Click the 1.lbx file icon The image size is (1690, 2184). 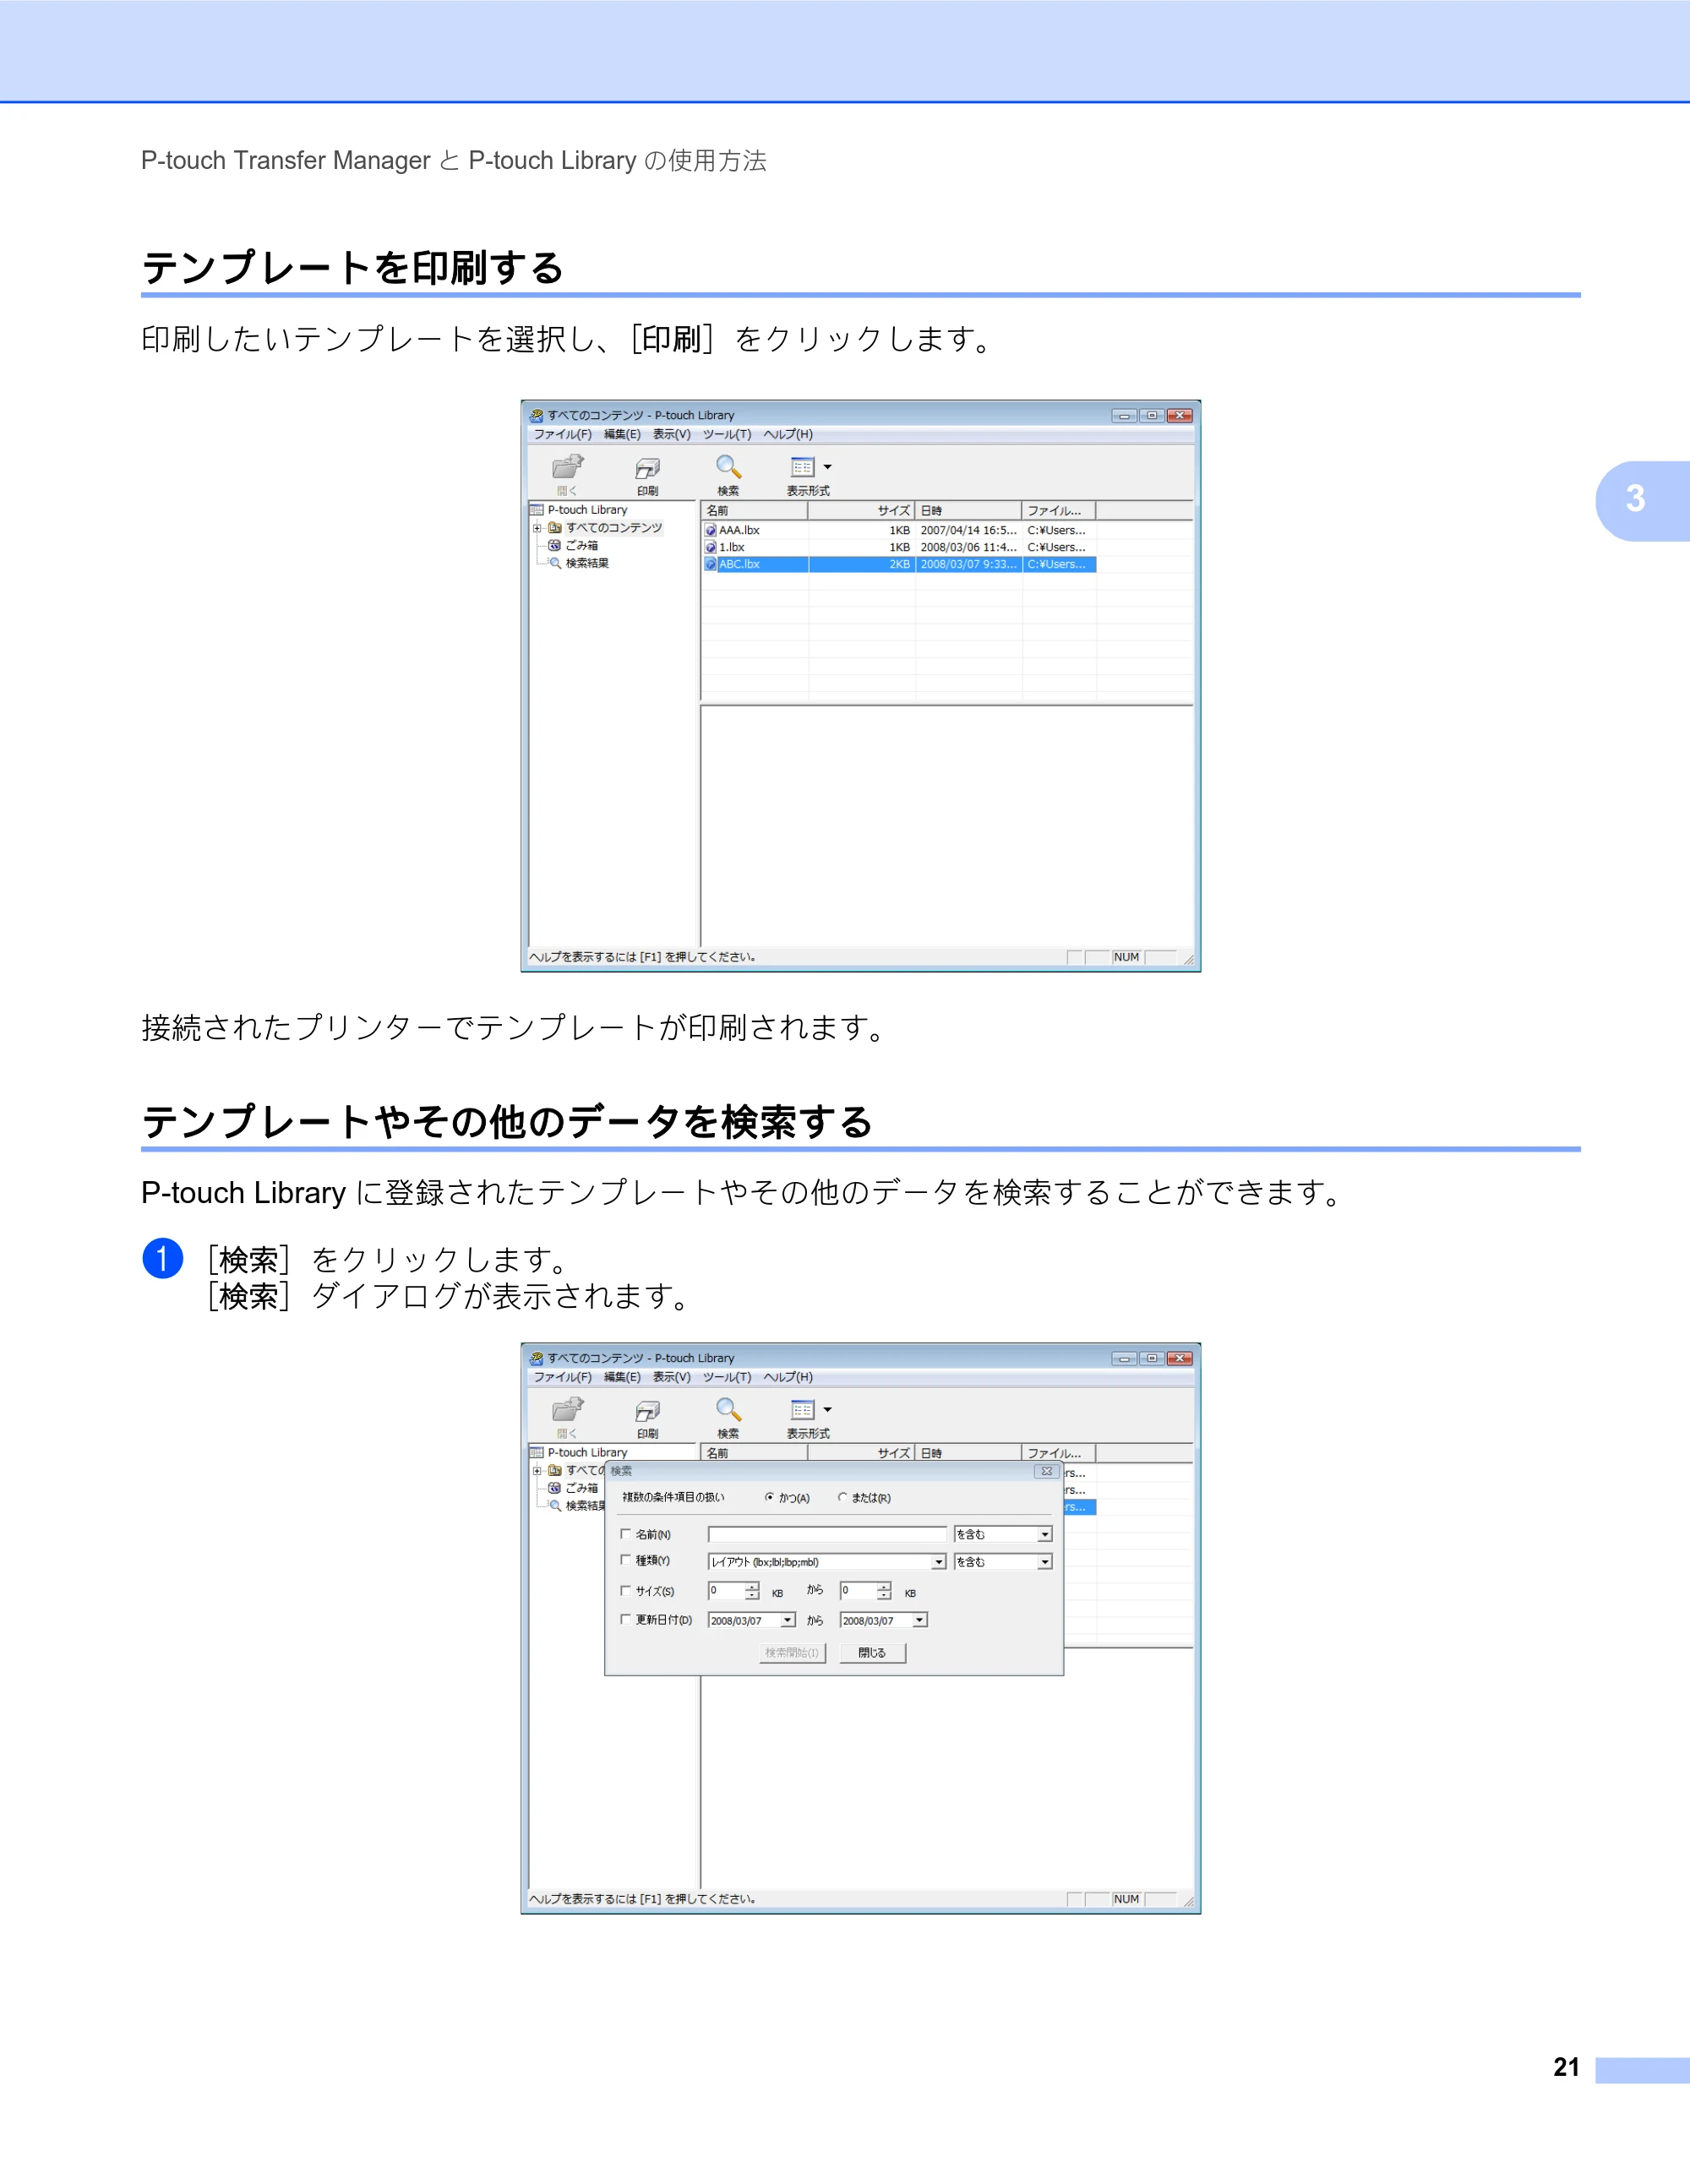click(x=711, y=547)
